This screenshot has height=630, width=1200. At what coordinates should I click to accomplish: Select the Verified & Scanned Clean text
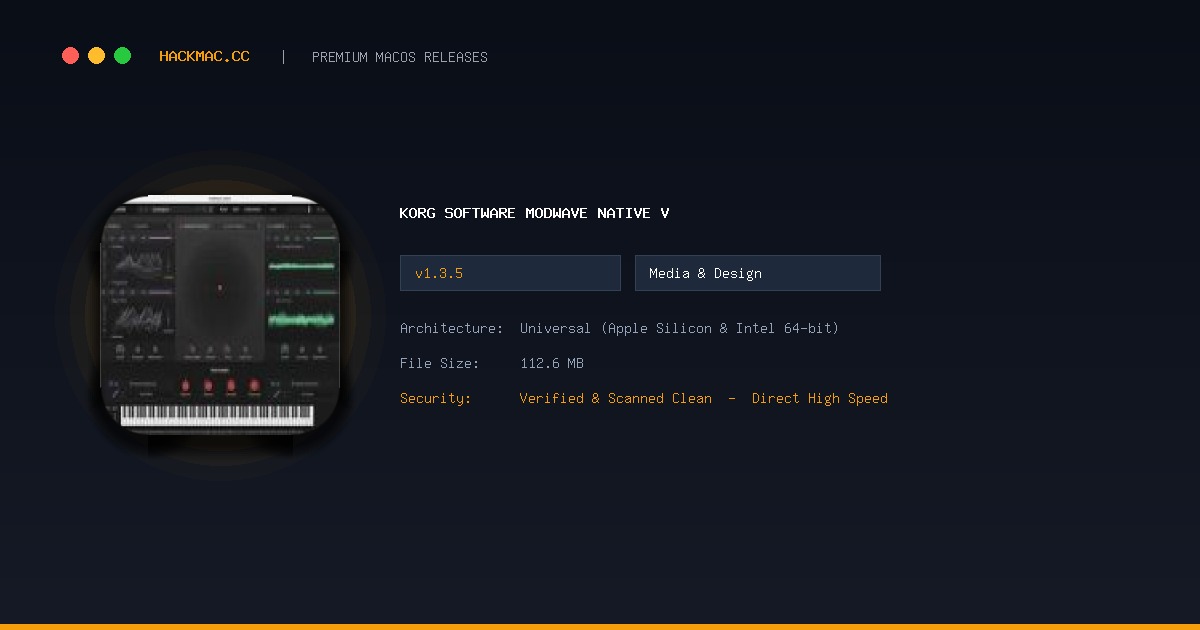point(616,398)
